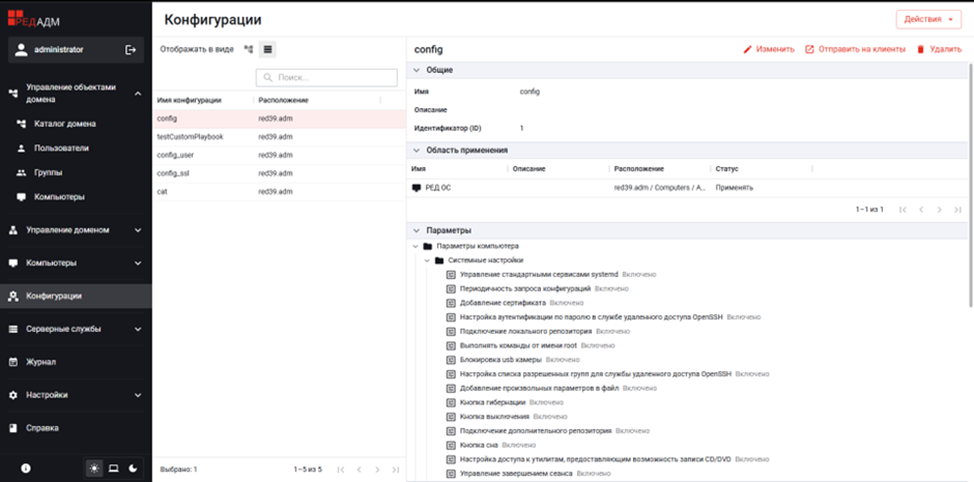The height and width of the screenshot is (482, 974).
Task: Switch to tree view display icon
Action: pyautogui.click(x=248, y=50)
